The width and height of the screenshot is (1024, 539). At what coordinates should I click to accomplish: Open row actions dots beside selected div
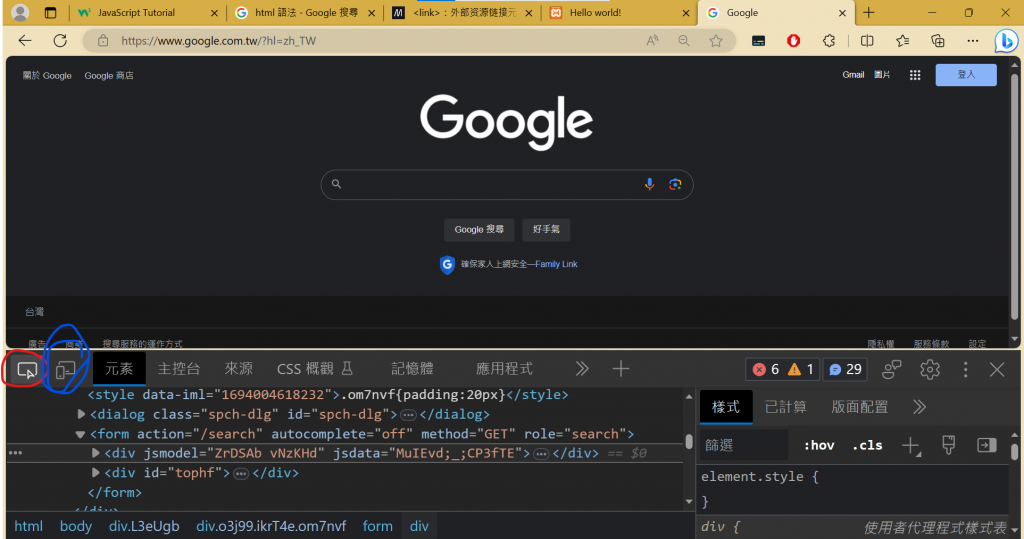(16, 453)
